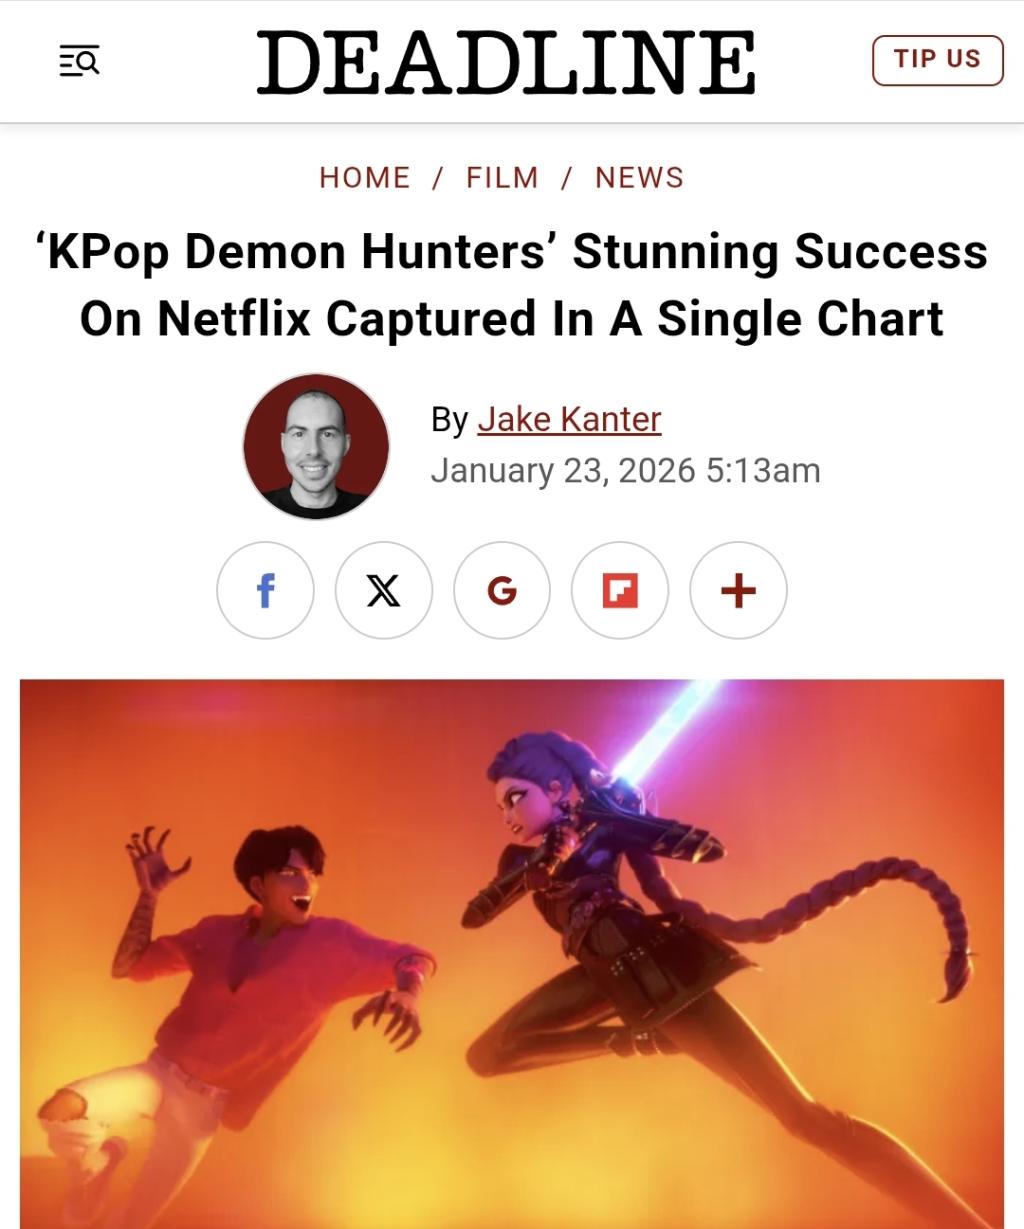Open the menu and search icon
1024x1229 pixels.
coord(78,61)
